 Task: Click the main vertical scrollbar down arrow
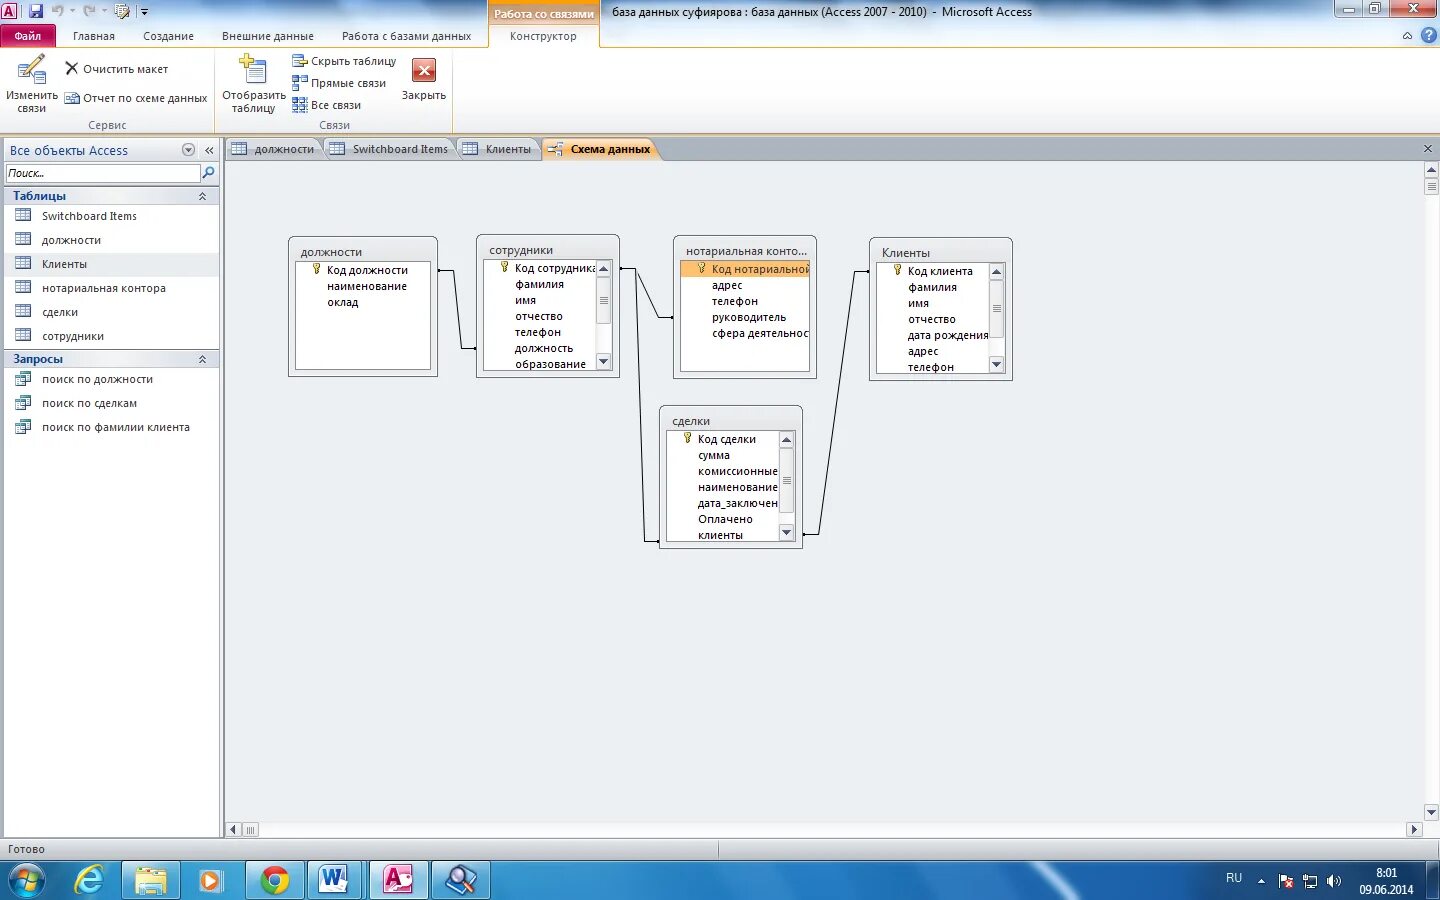[1431, 812]
